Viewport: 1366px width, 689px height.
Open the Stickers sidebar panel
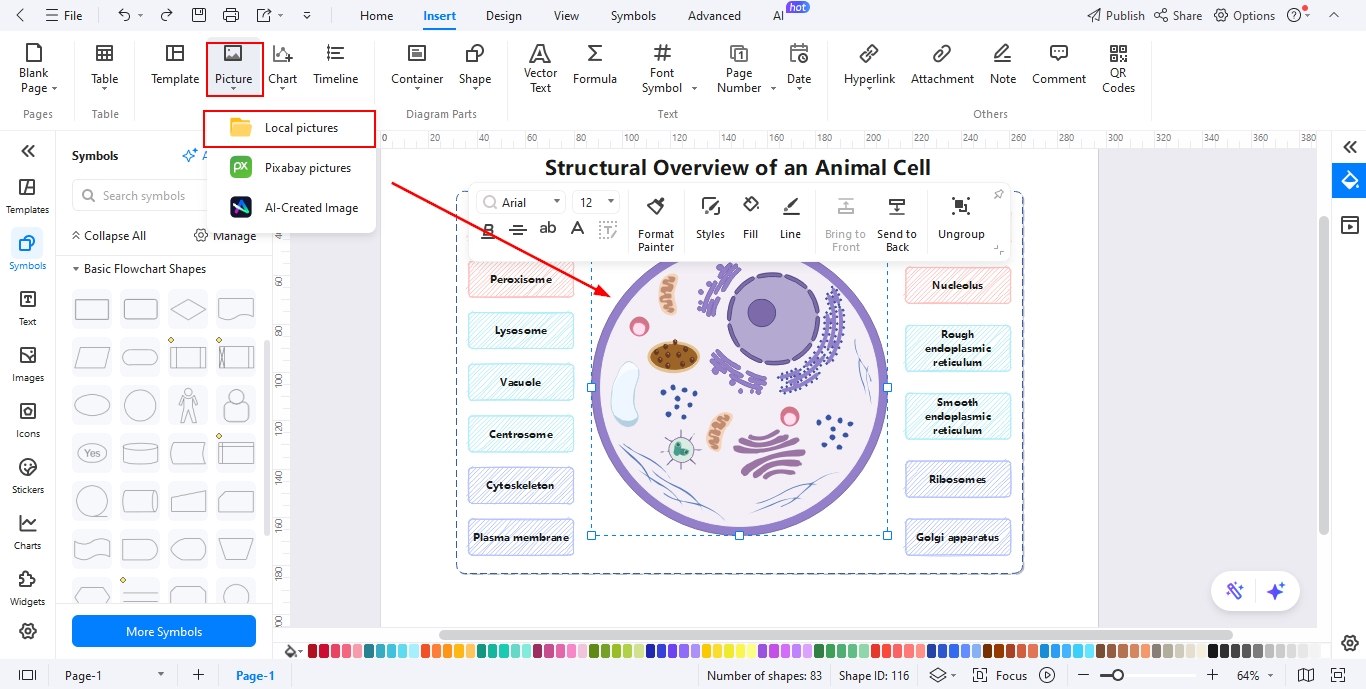click(x=28, y=476)
